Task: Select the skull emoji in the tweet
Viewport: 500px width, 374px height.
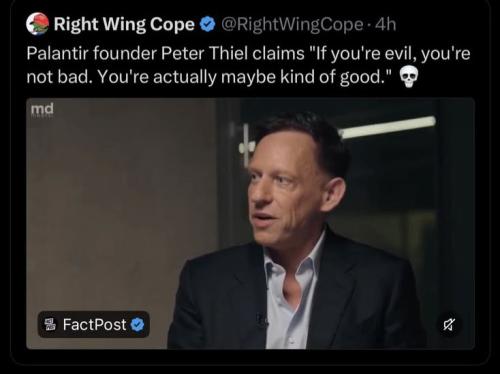Action: [408, 77]
